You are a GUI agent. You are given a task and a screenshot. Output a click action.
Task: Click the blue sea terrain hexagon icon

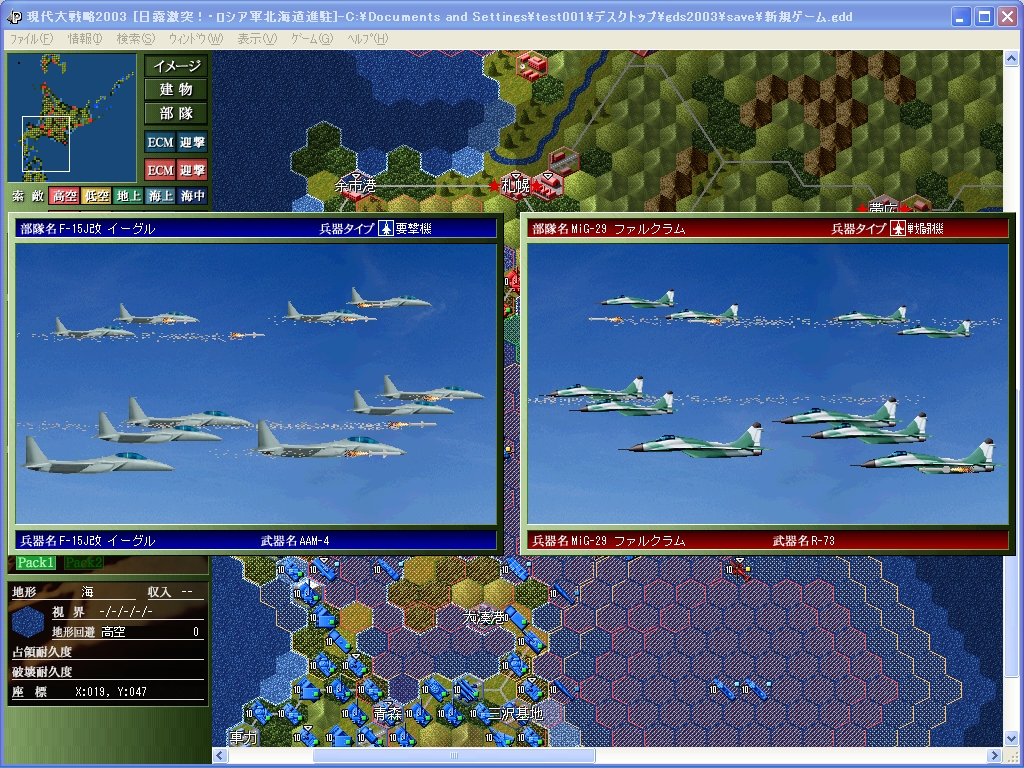pos(30,622)
